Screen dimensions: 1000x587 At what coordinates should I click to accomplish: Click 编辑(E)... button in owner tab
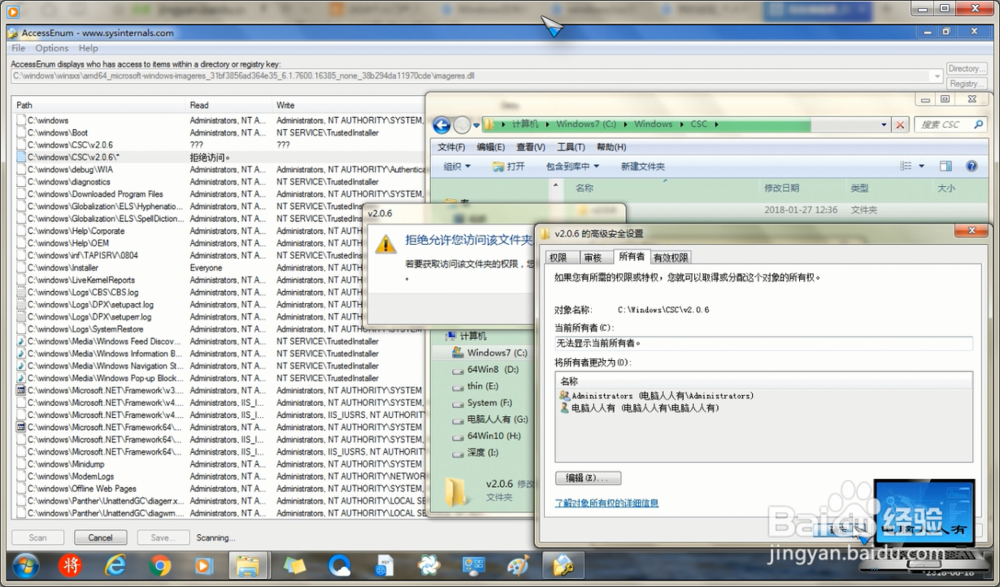pyautogui.click(x=588, y=478)
